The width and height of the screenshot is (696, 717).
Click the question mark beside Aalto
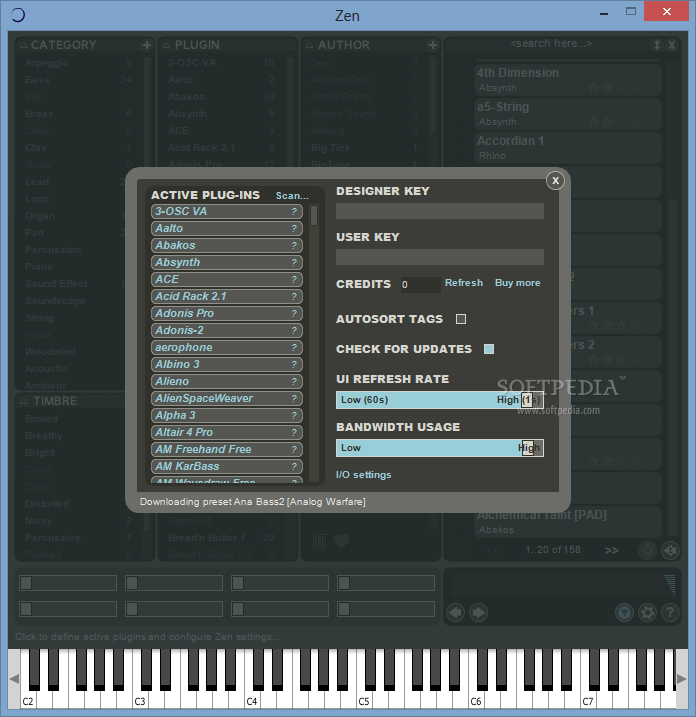[294, 228]
